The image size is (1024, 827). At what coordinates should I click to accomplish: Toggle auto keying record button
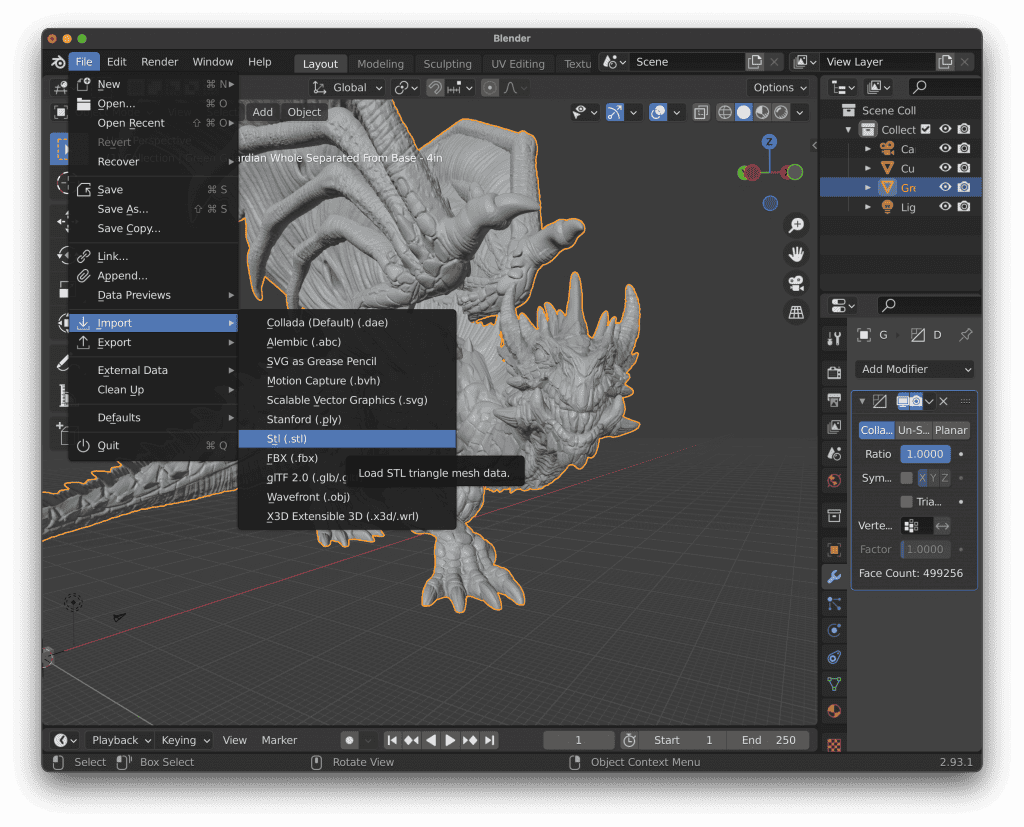(x=349, y=740)
